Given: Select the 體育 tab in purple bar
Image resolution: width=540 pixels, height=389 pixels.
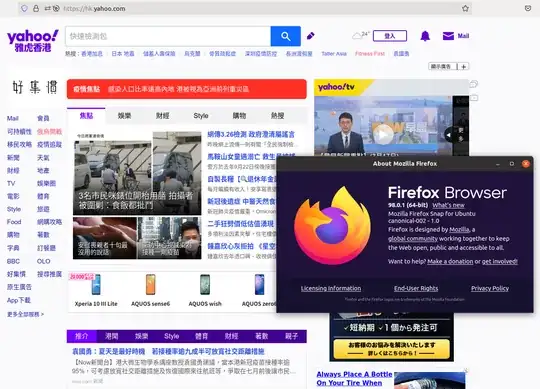Looking at the screenshot, I should [201, 336].
